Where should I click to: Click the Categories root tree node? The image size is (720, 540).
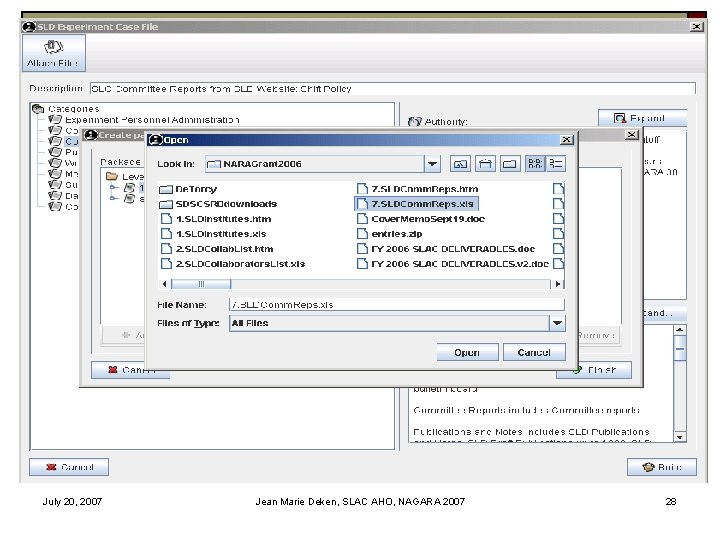(66, 109)
